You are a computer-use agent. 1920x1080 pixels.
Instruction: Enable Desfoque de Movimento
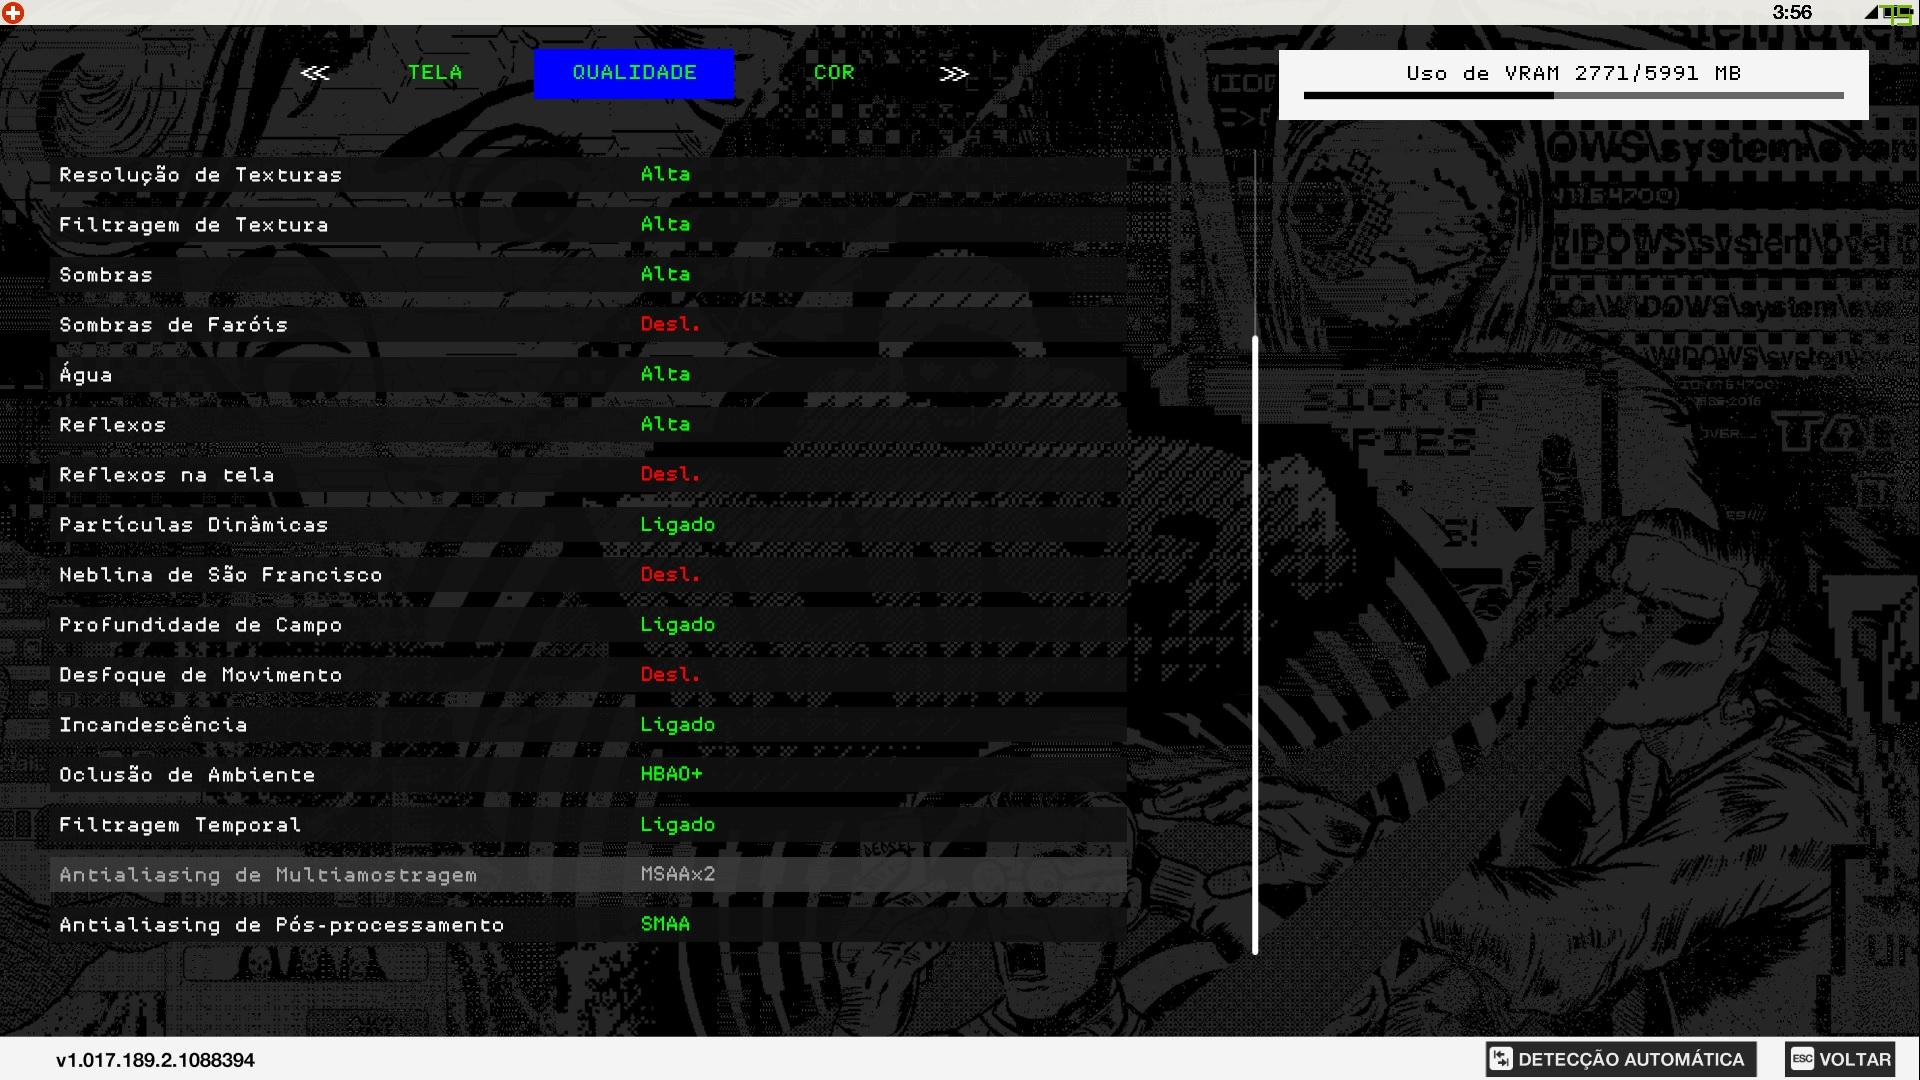[x=588, y=674]
